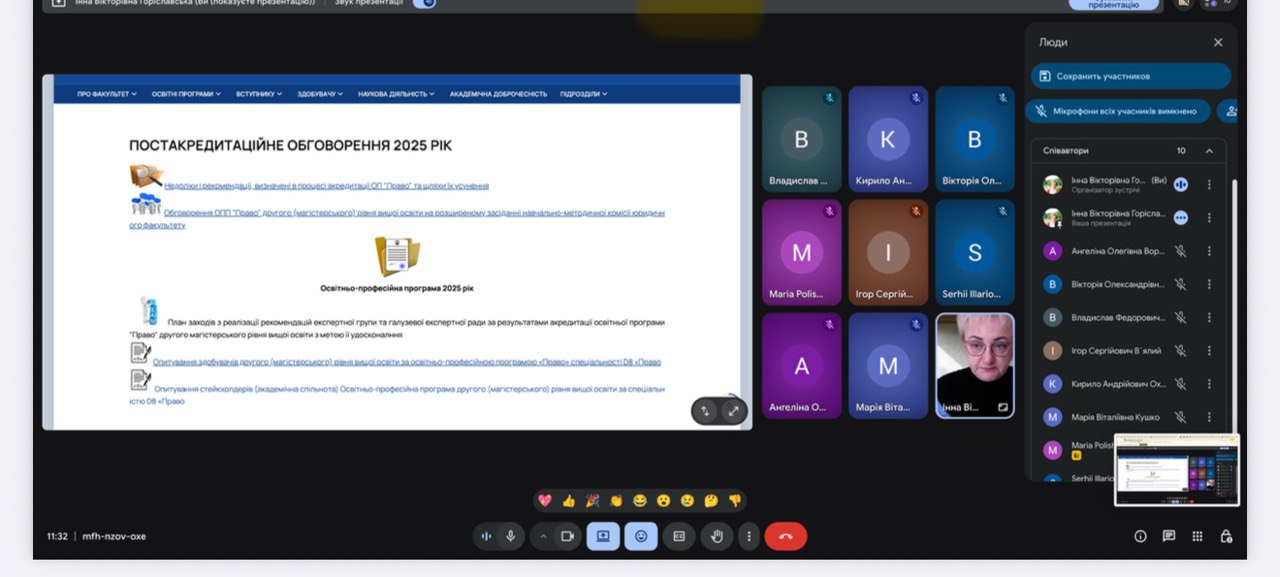Viewport: 1280px width, 577px height.
Task: Open the activities grid icon
Action: 1197,536
